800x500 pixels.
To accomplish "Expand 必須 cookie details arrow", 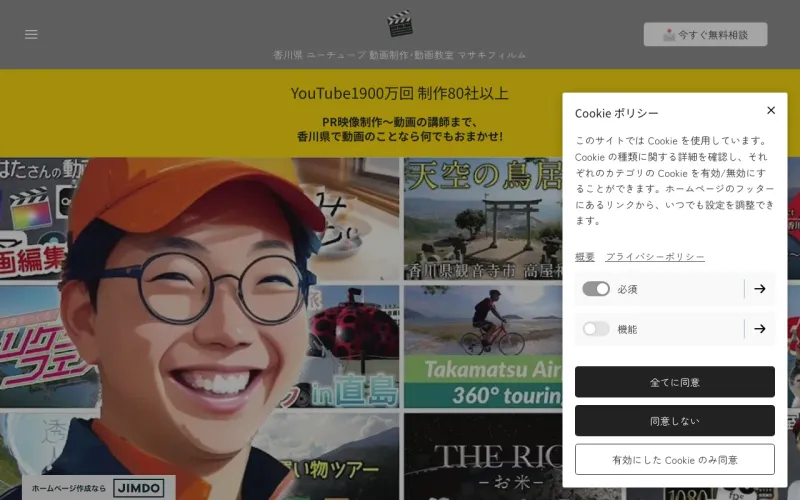I will point(760,289).
